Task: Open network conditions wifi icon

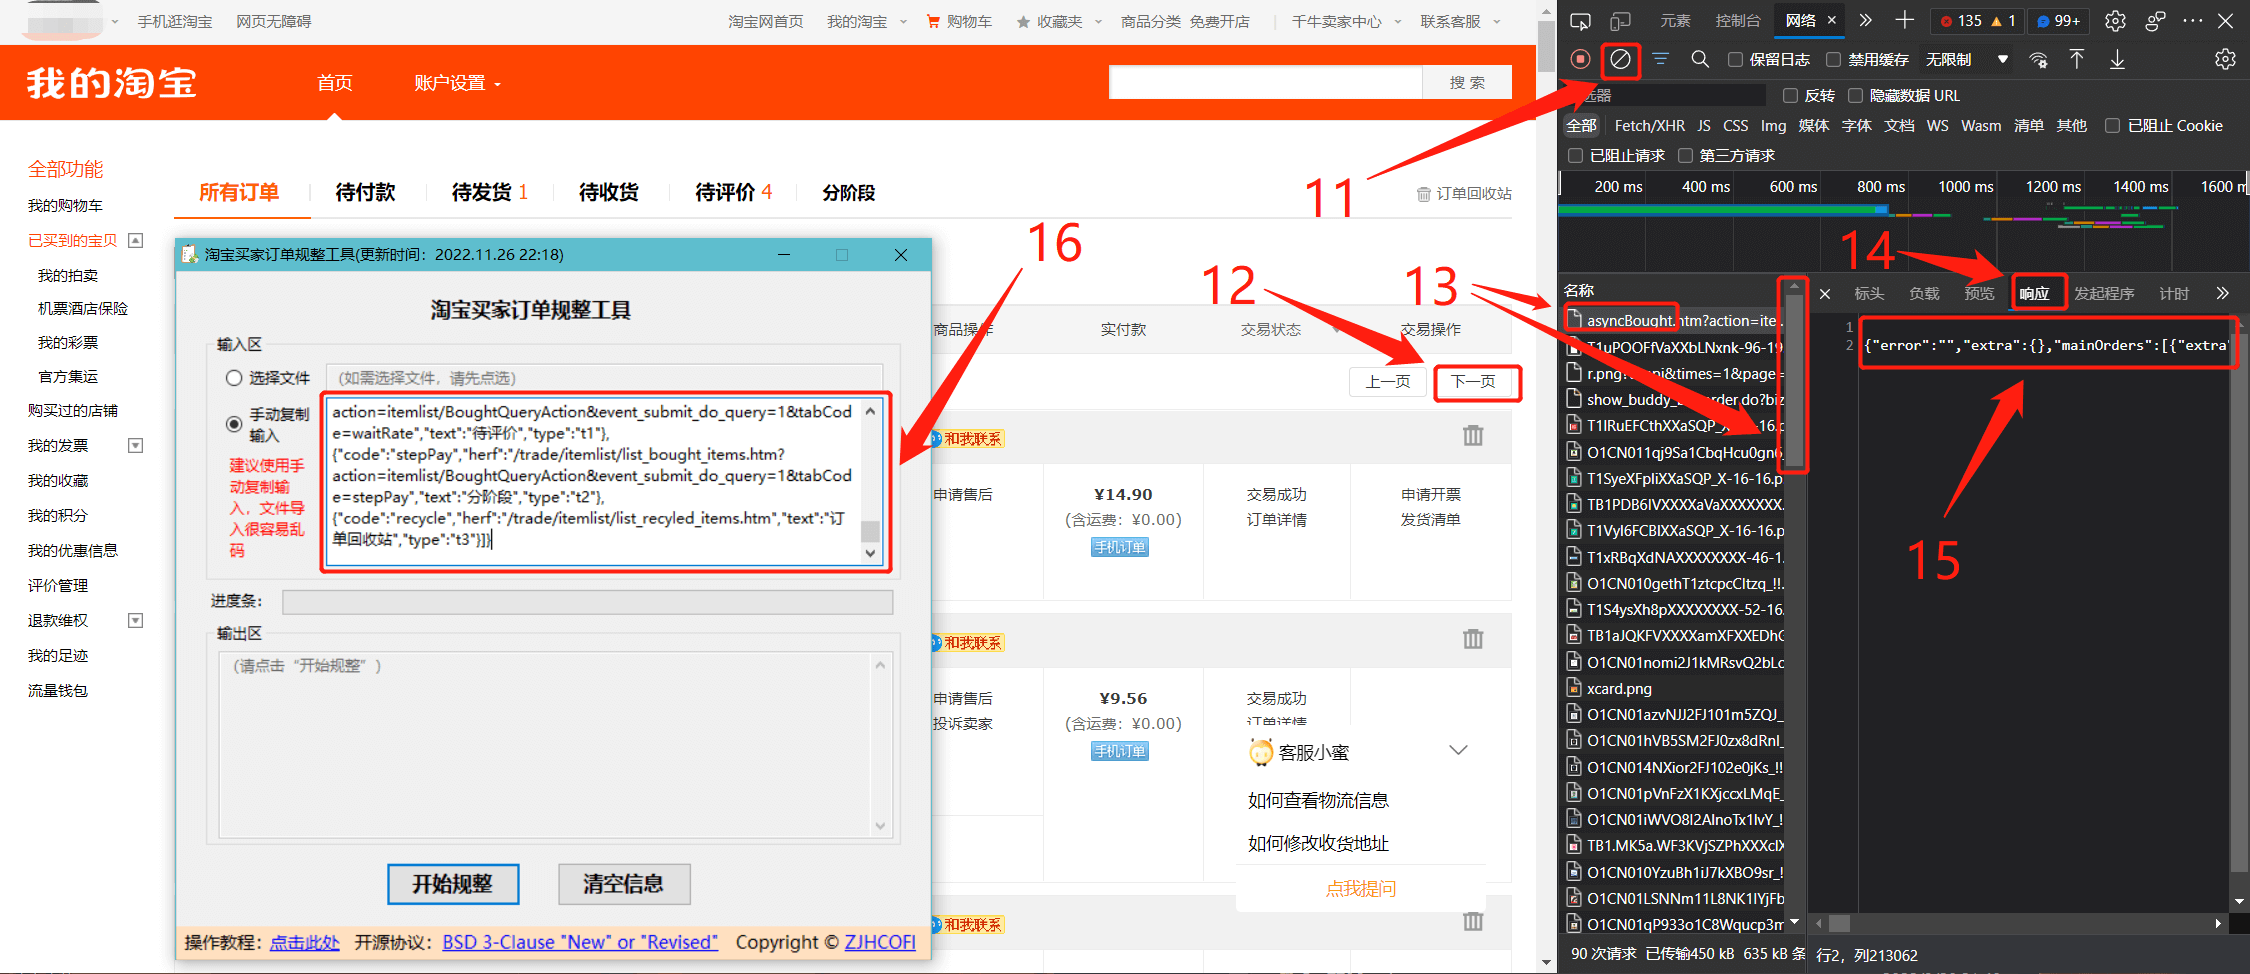Action: pos(2038,60)
